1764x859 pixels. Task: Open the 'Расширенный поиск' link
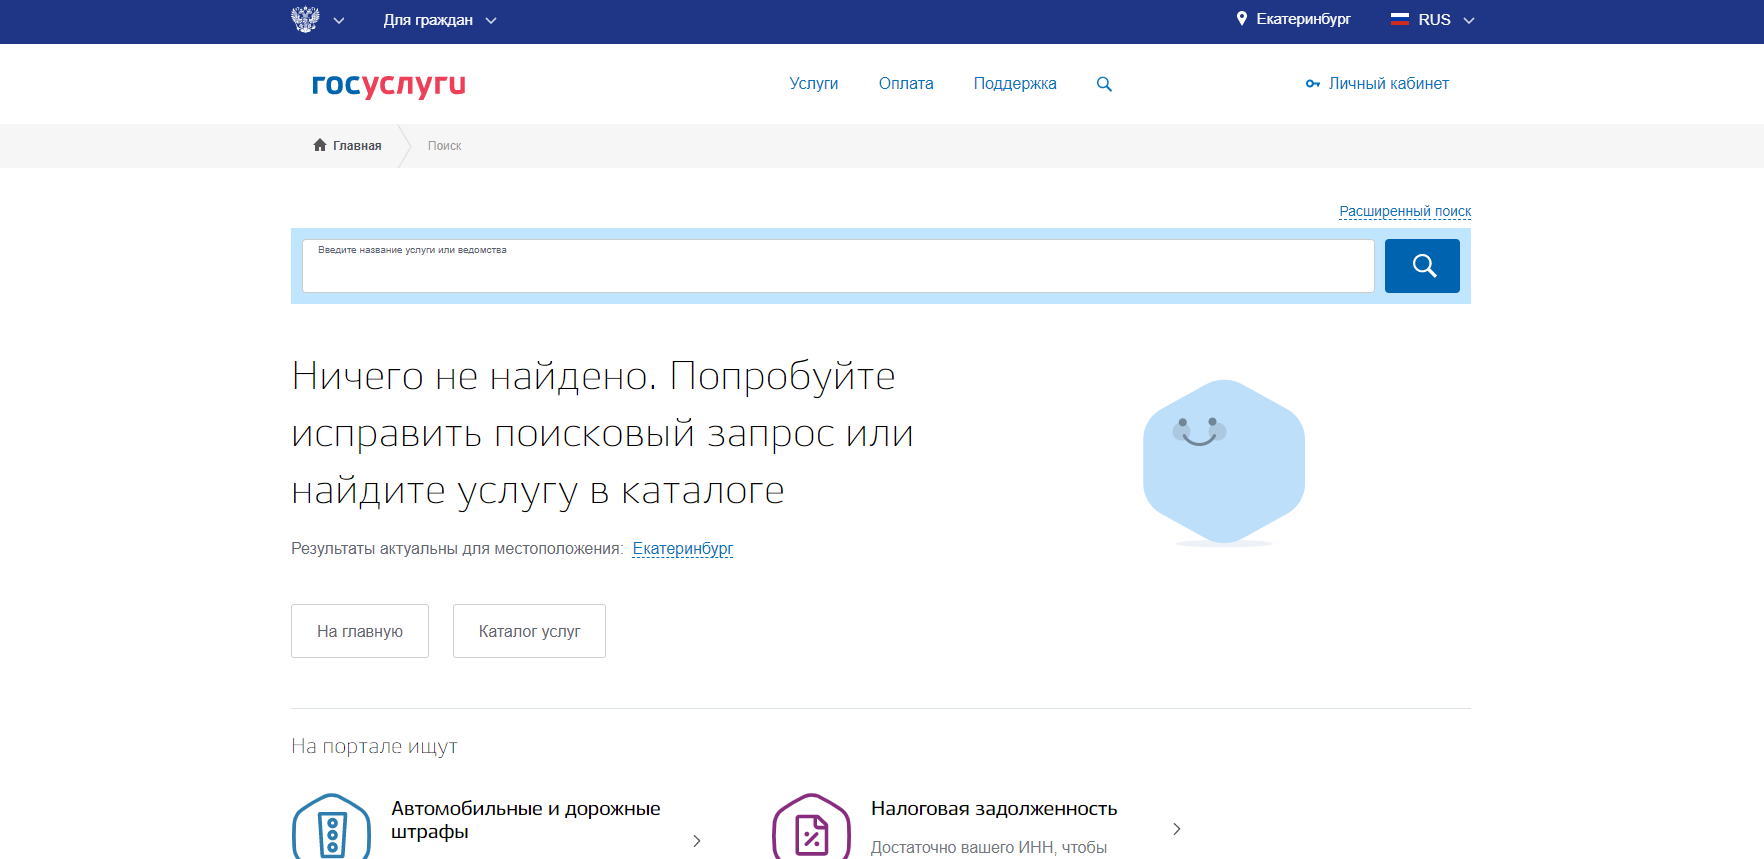(x=1404, y=211)
